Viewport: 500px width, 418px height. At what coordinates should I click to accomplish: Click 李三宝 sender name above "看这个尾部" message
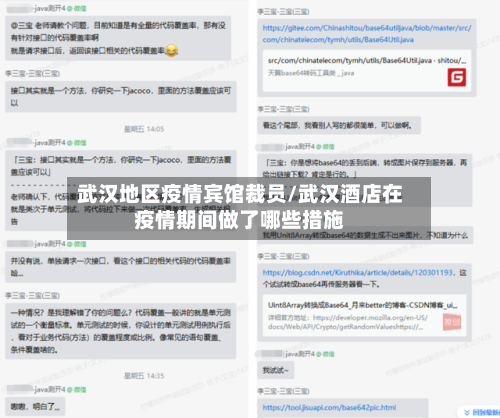pyautogui.click(x=283, y=109)
